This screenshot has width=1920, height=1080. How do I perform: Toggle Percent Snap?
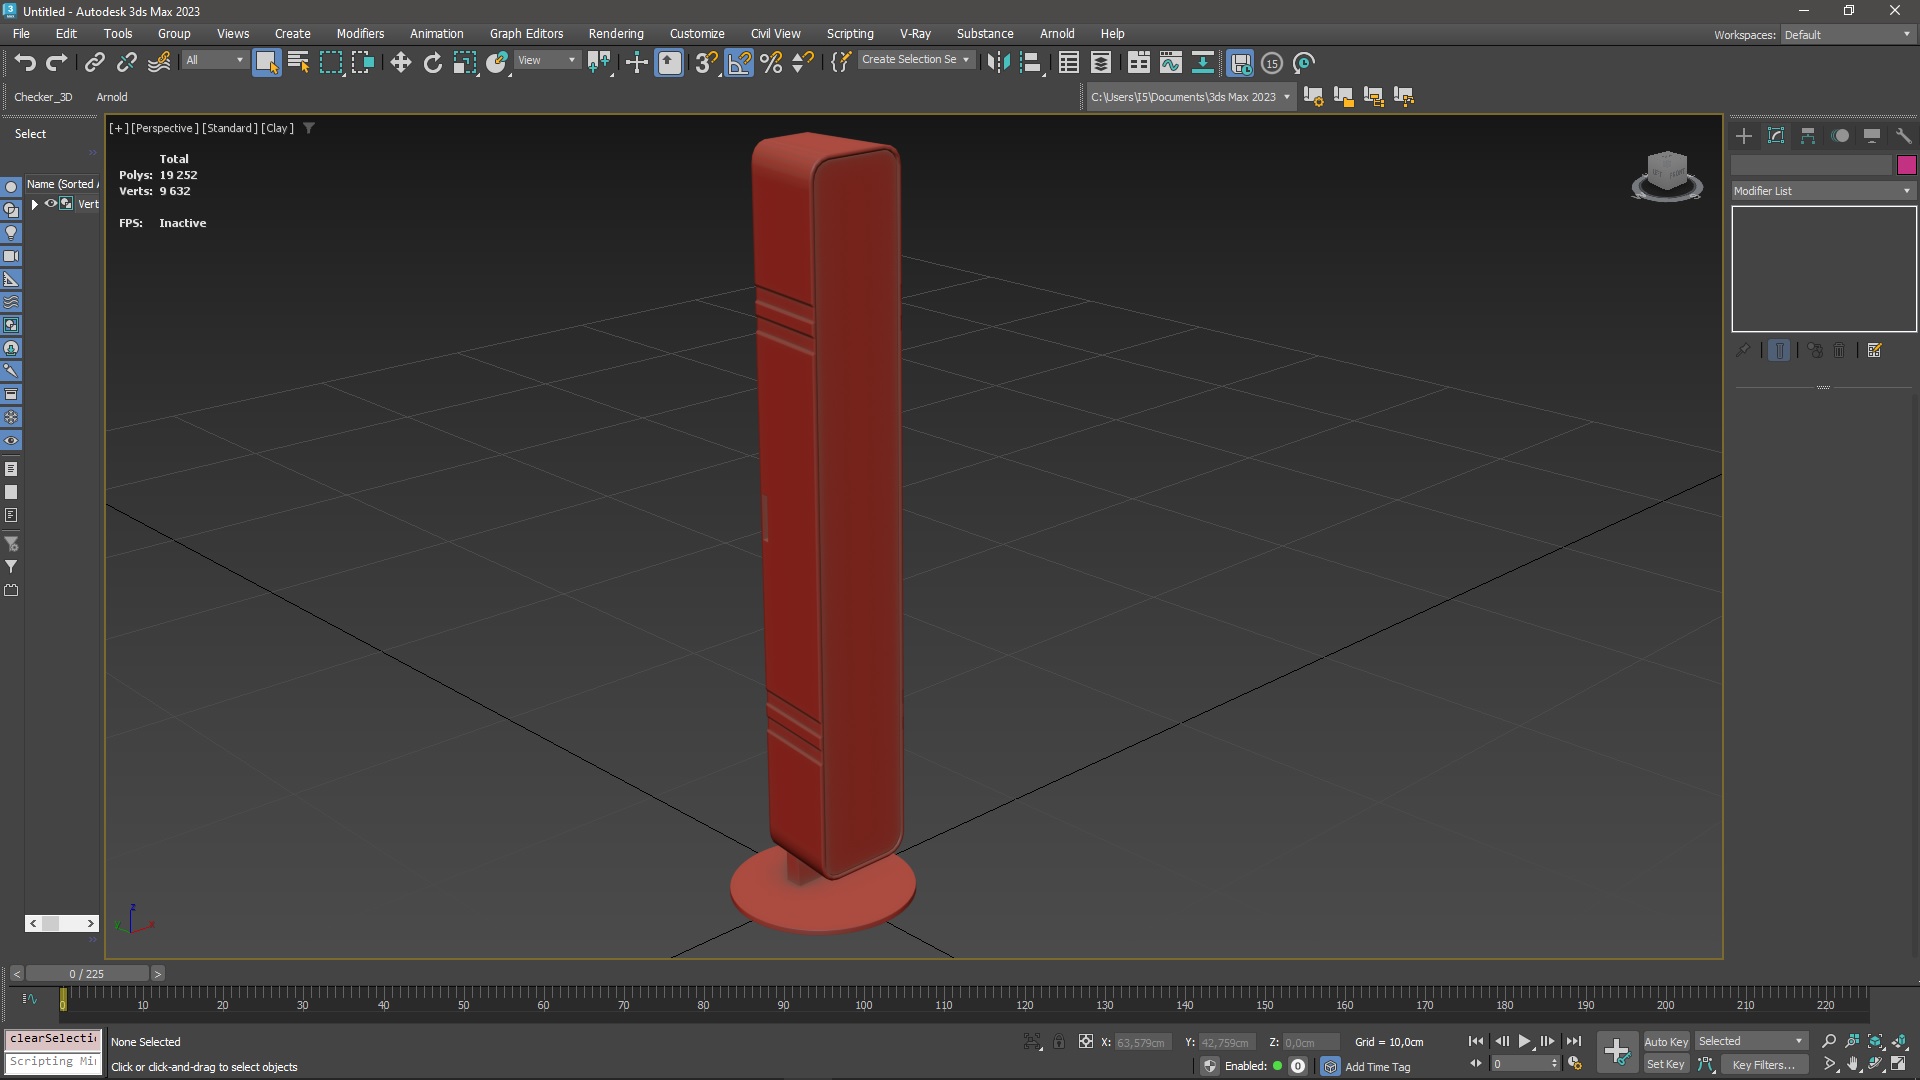point(771,62)
